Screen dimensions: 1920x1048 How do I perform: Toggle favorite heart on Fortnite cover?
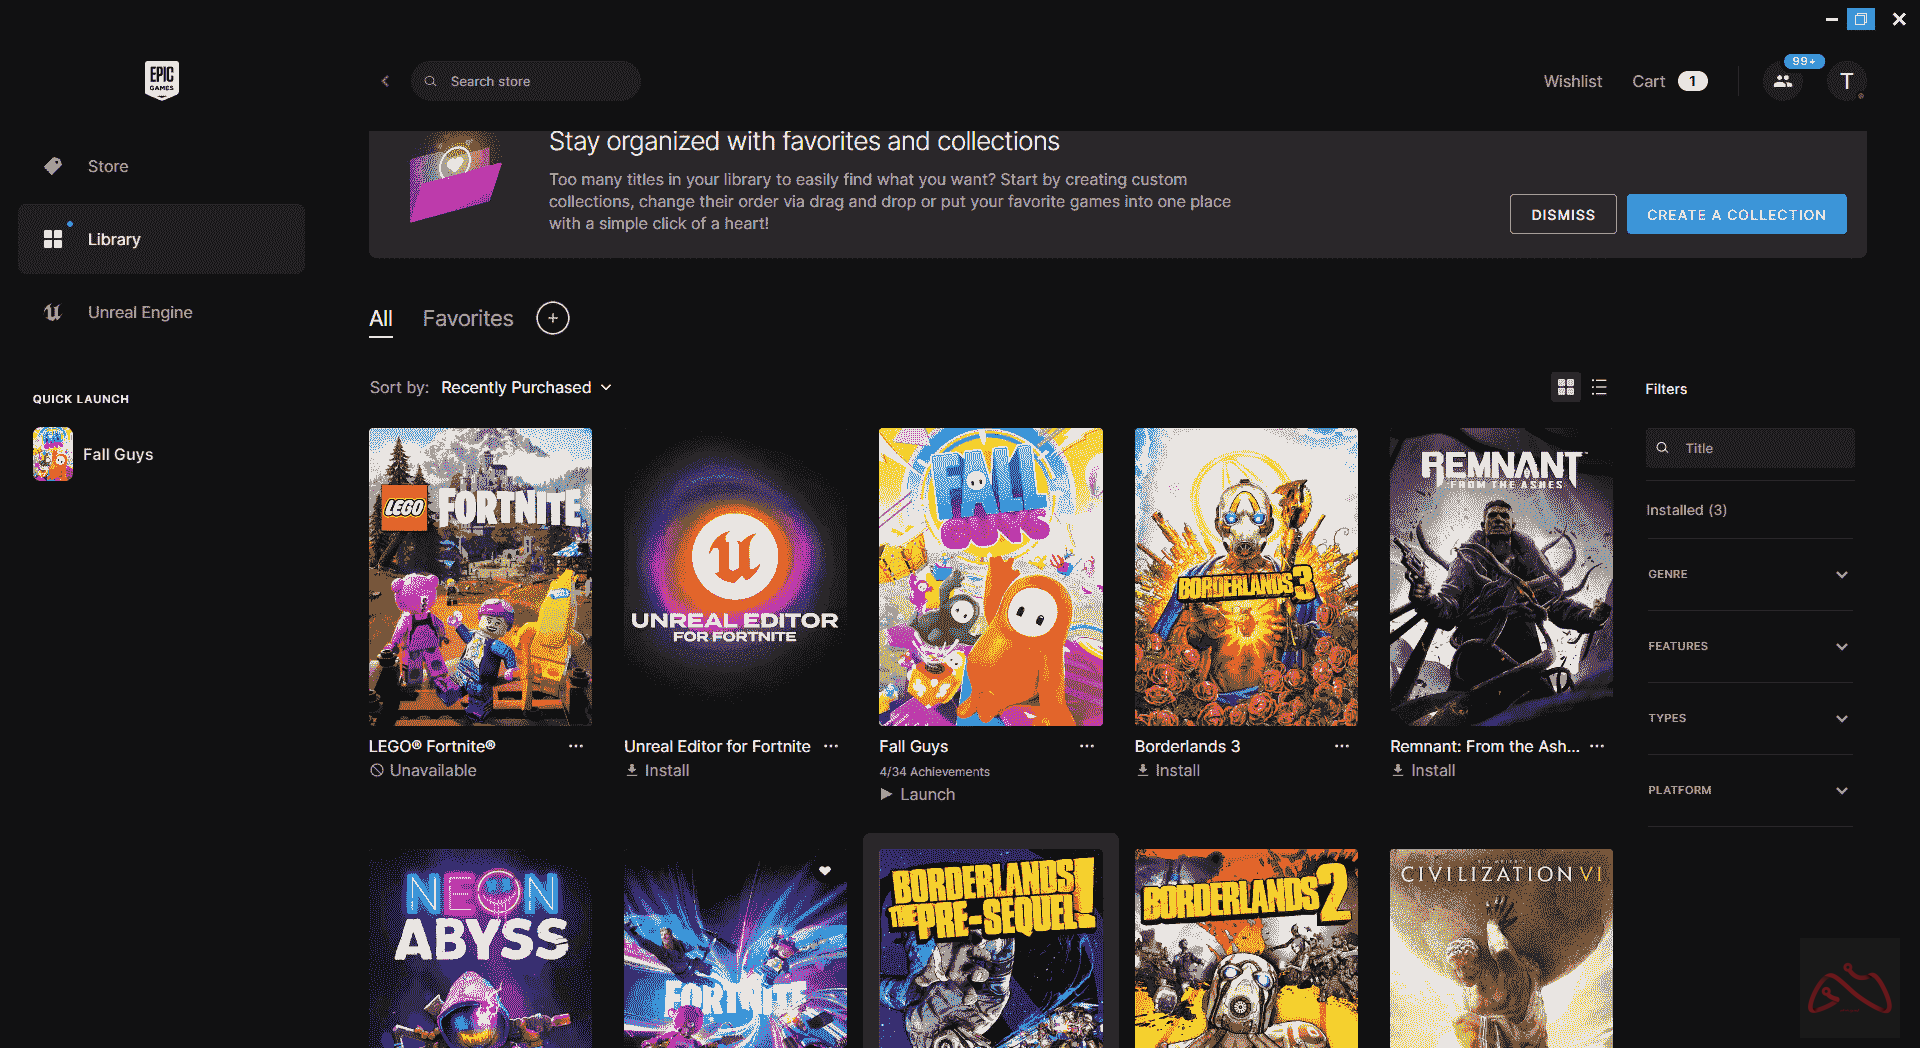(x=825, y=871)
